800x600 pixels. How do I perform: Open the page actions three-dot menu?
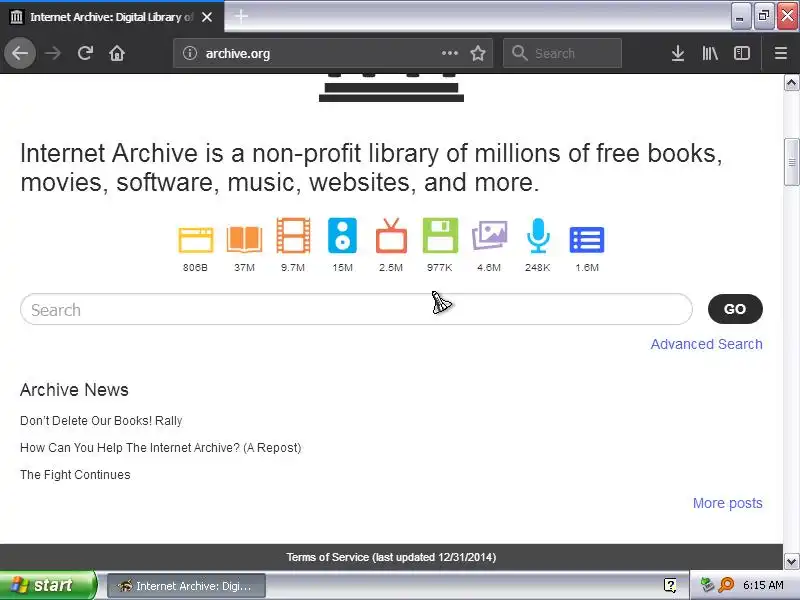click(x=449, y=53)
